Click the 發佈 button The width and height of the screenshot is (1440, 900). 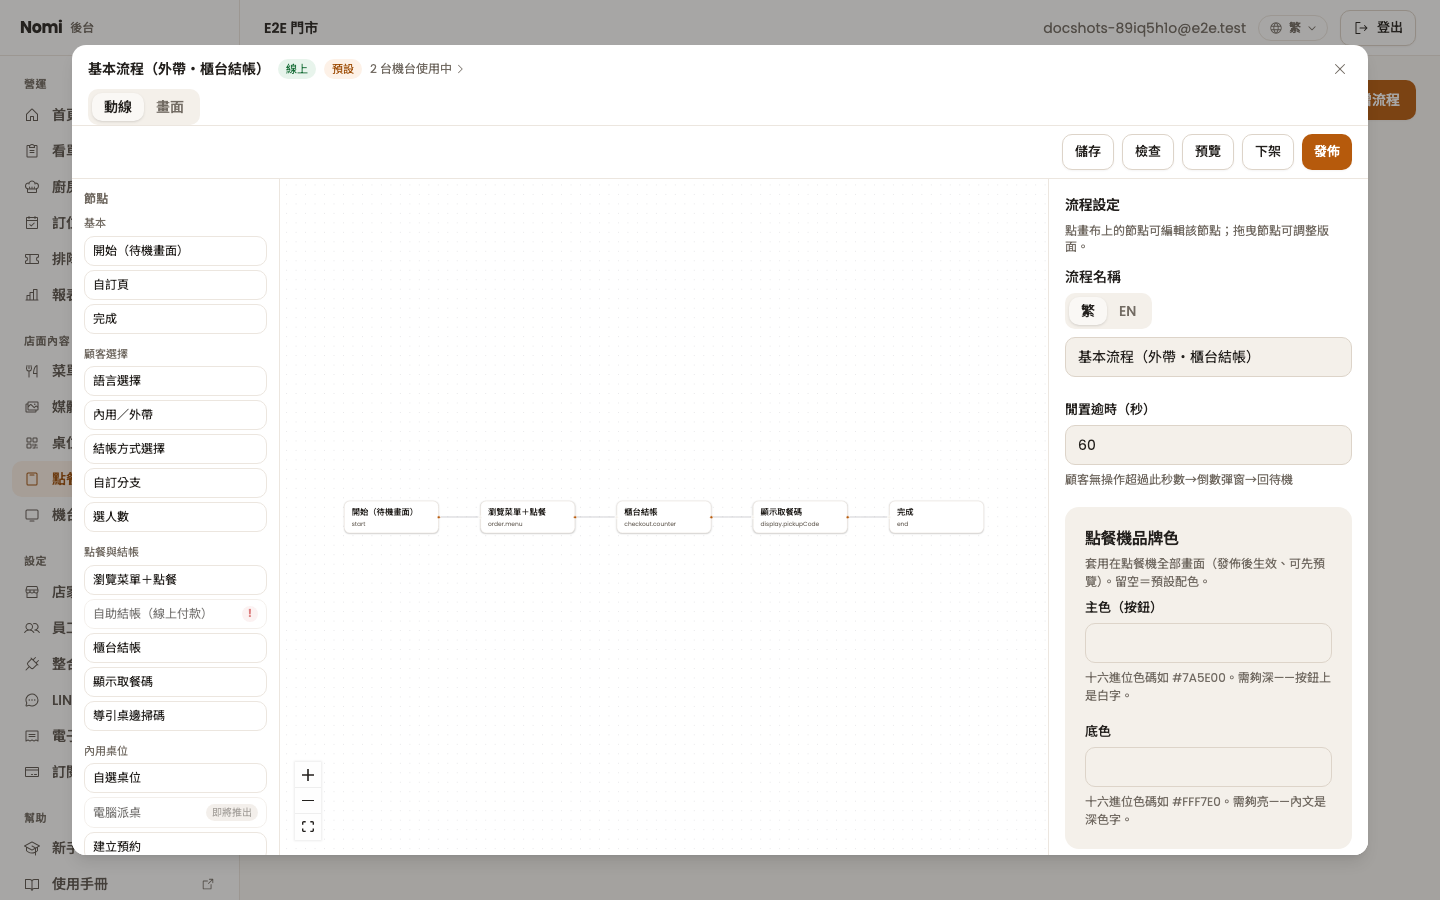(x=1327, y=152)
